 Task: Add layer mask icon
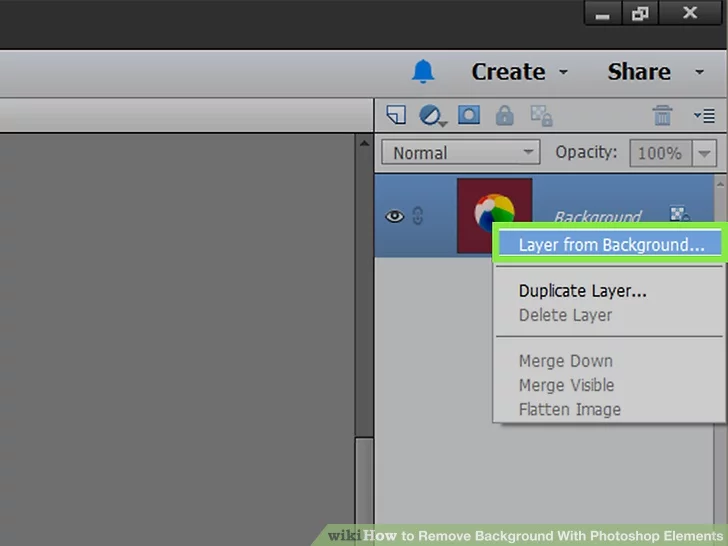(x=469, y=114)
